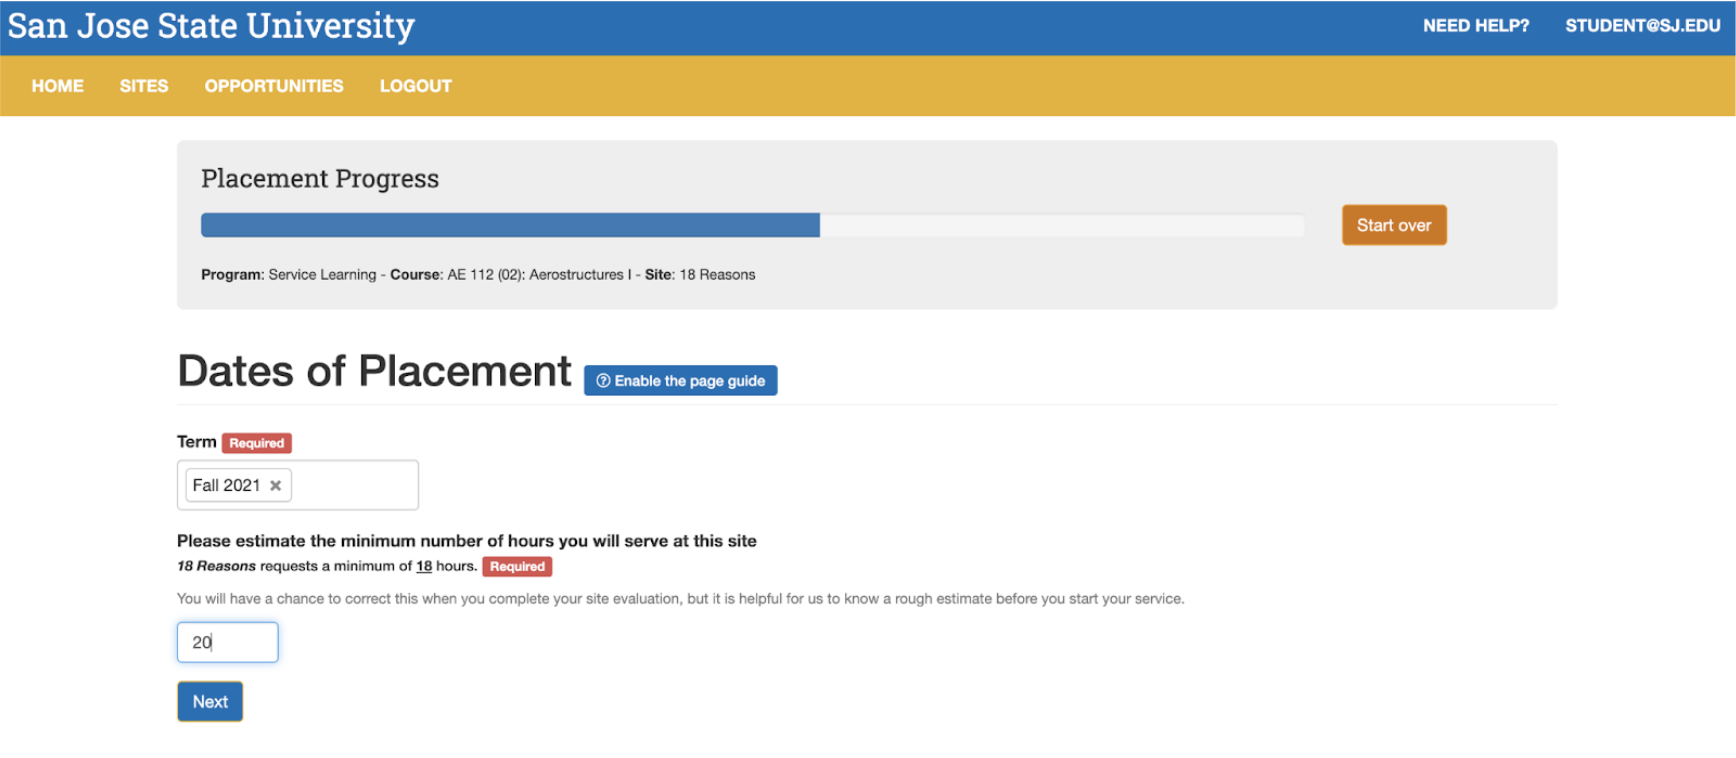
Task: Click the unfilled portion of progress bar
Action: (1060, 225)
